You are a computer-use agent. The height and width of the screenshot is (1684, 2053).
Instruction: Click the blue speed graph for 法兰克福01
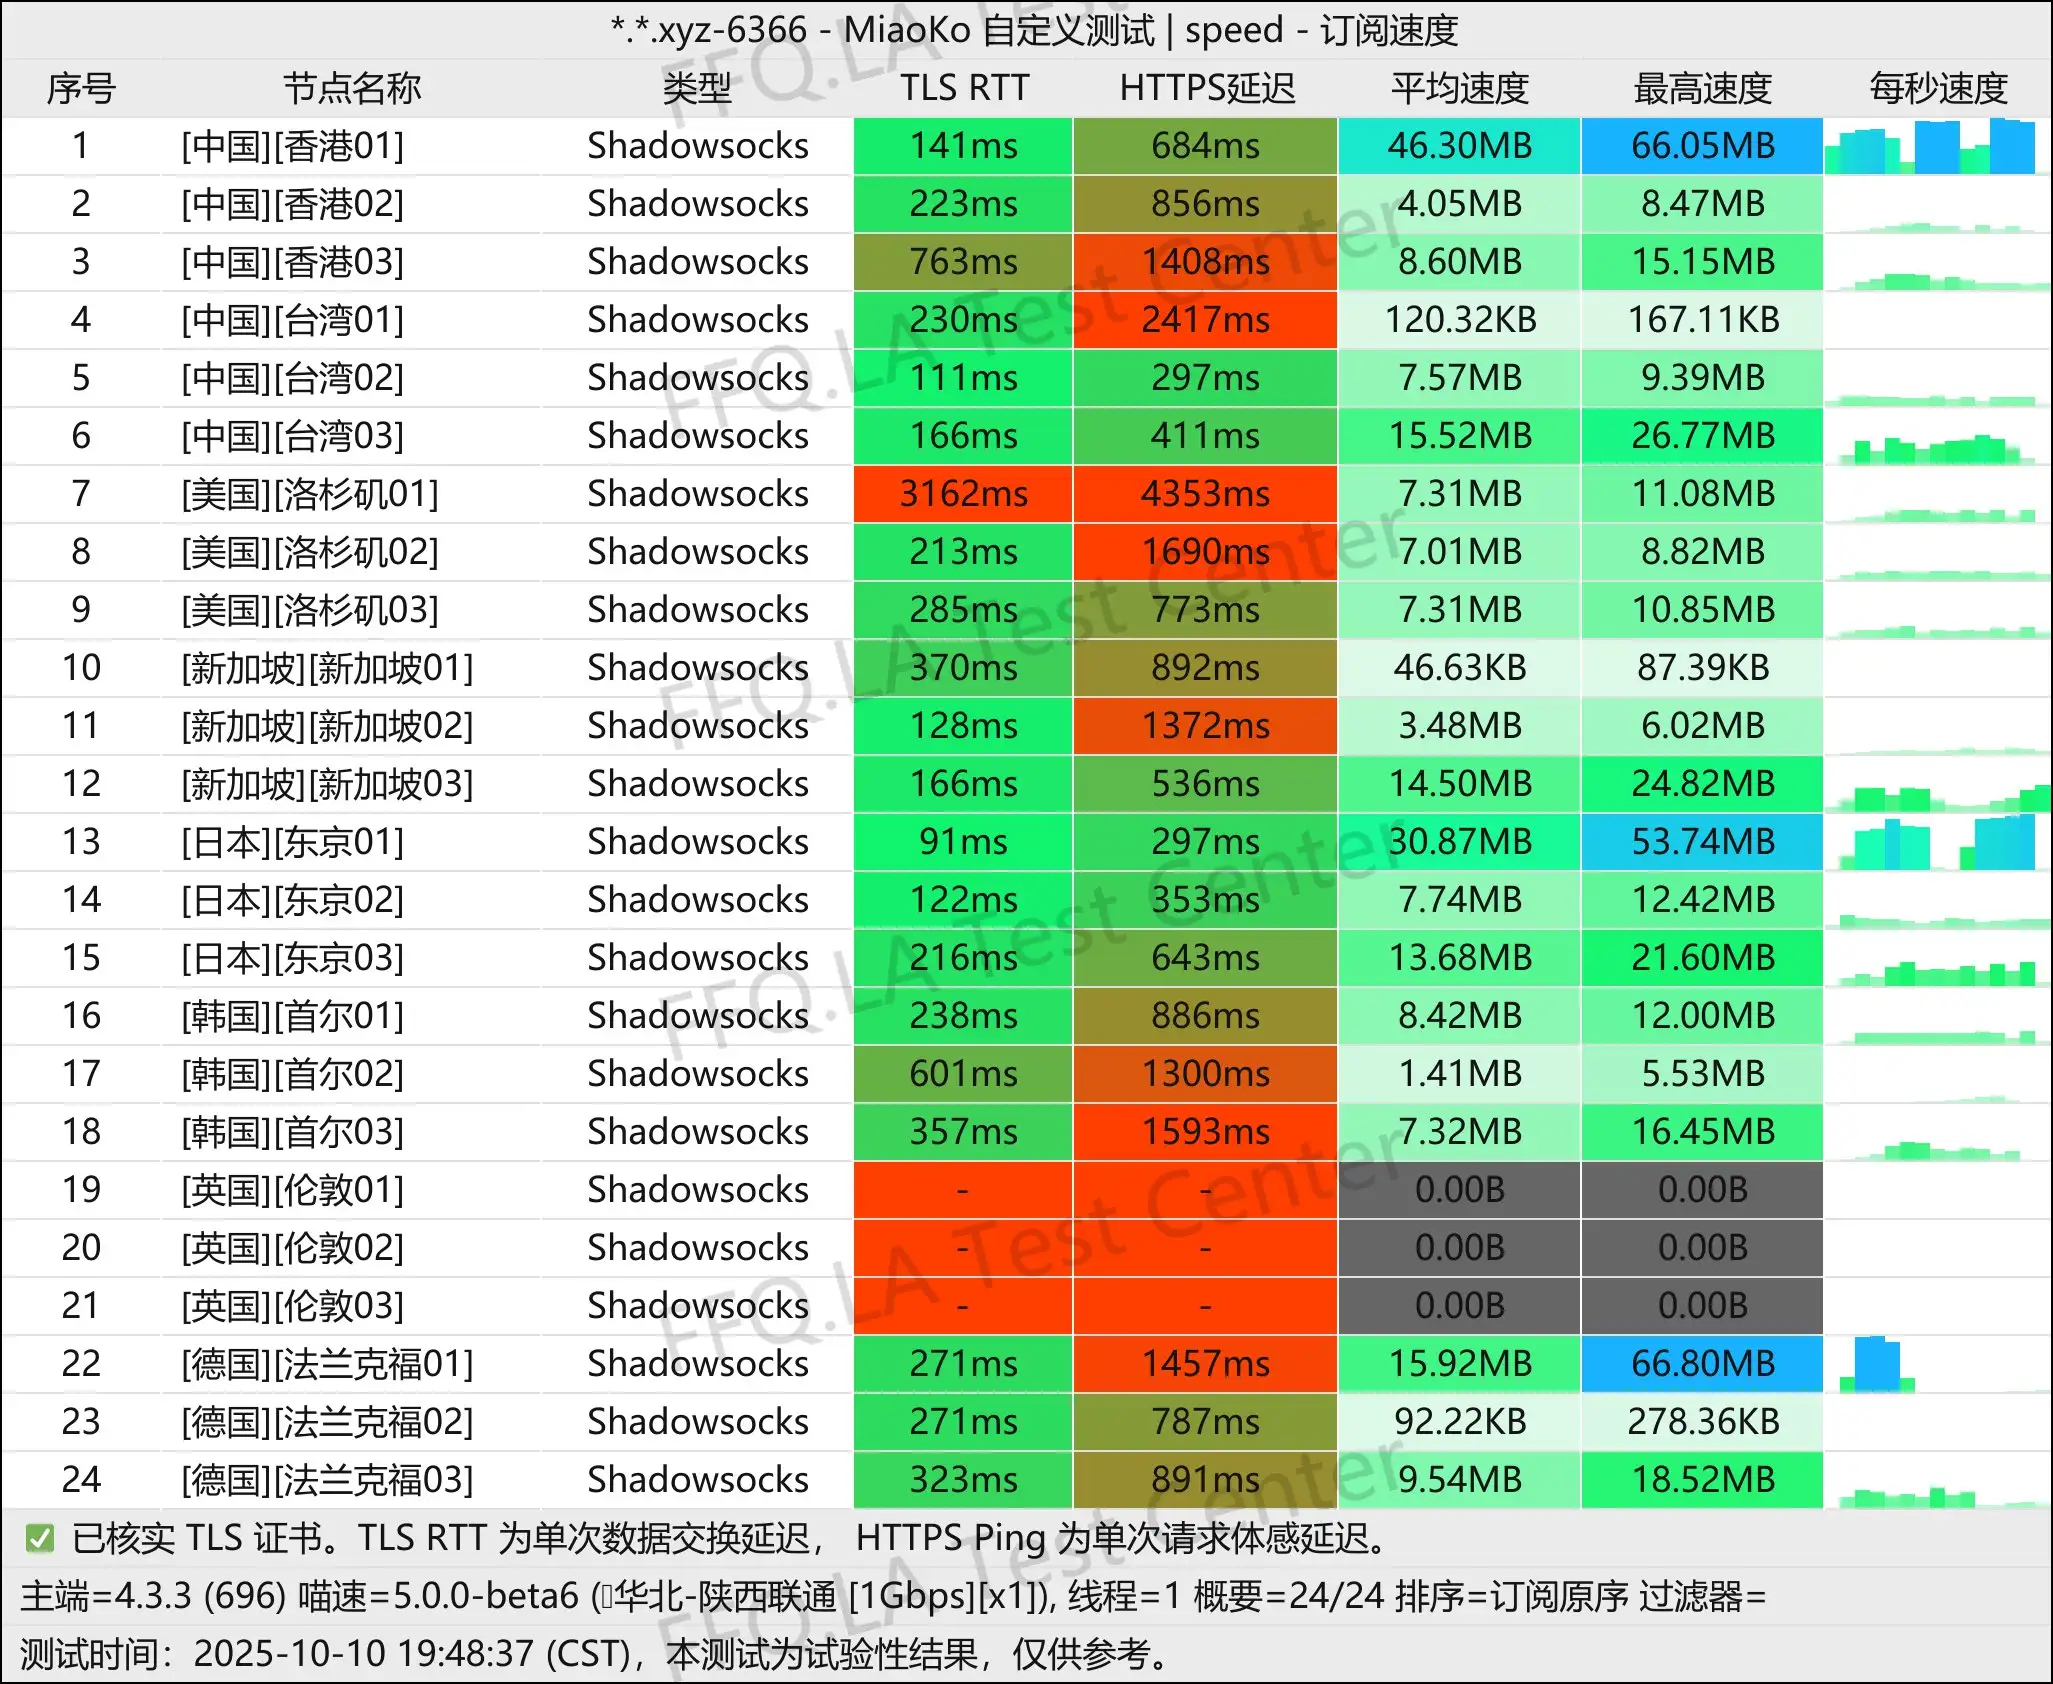pos(1877,1364)
